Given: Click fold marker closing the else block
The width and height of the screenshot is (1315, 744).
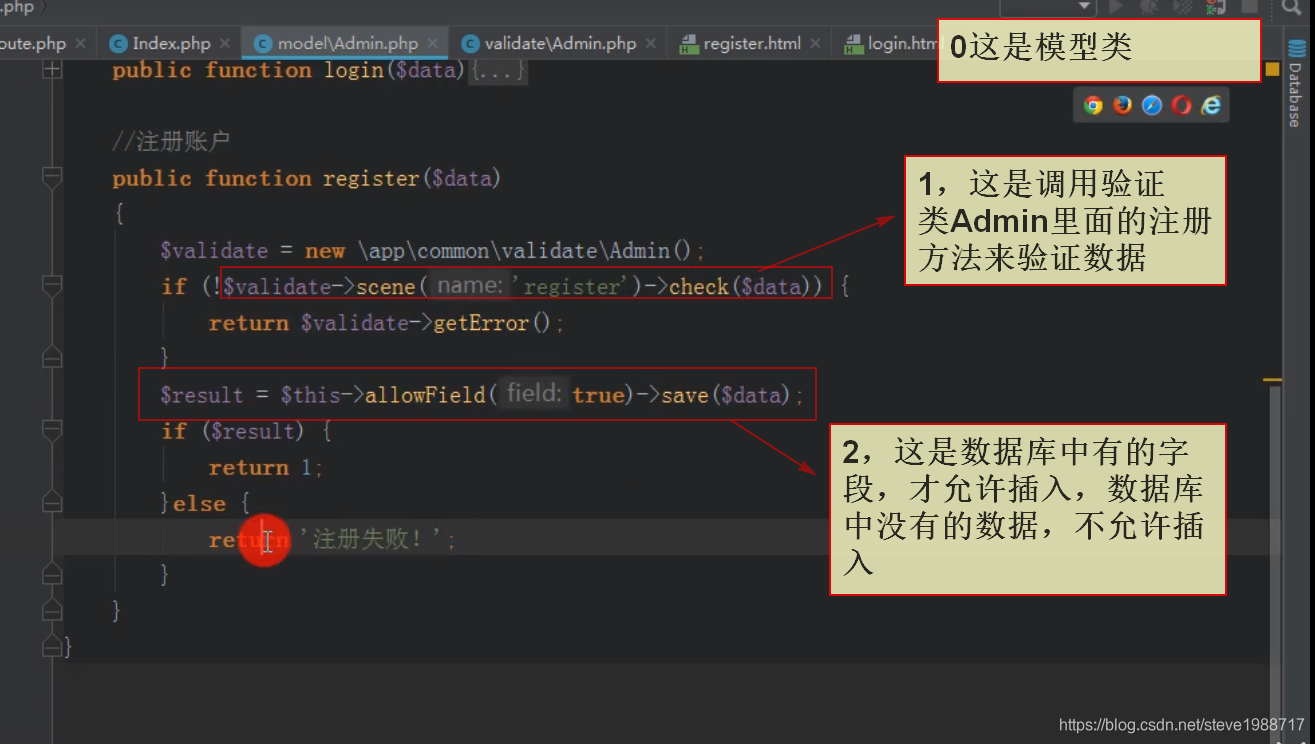Looking at the screenshot, I should pos(52,574).
